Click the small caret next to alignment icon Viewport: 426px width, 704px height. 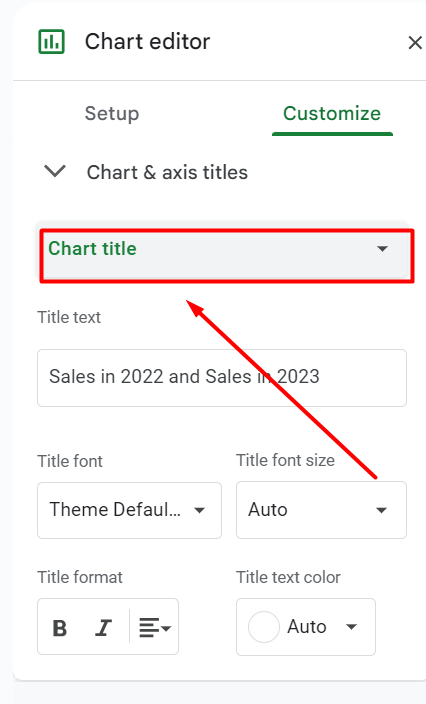pyautogui.click(x=166, y=628)
